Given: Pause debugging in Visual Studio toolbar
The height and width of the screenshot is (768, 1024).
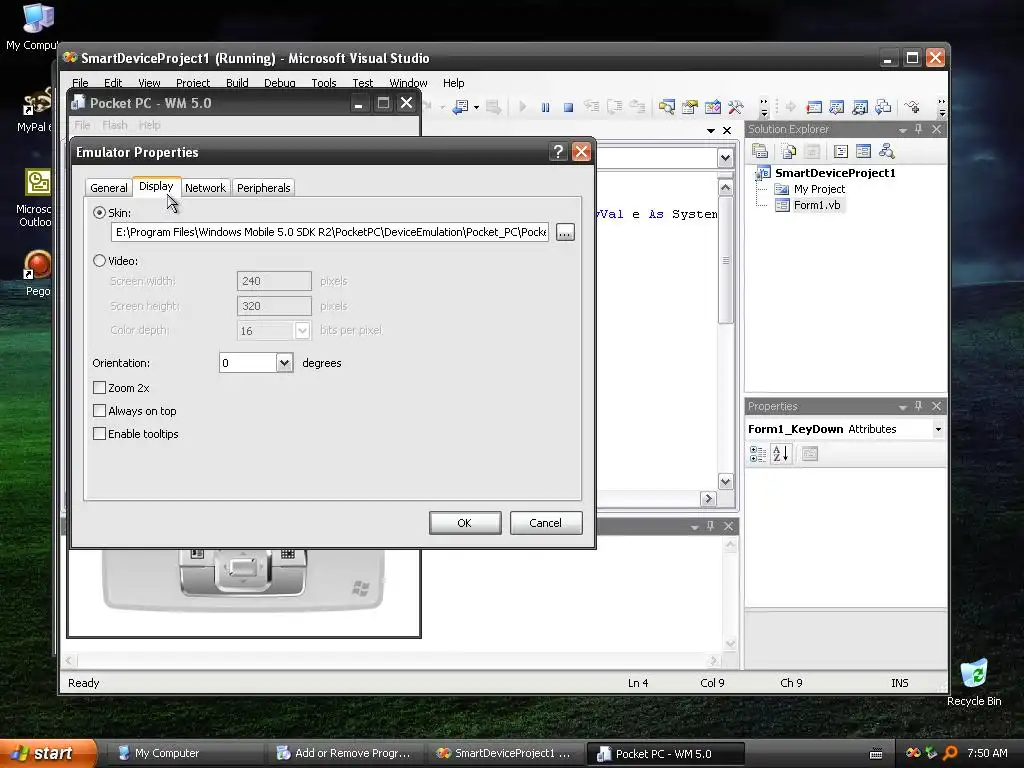Looking at the screenshot, I should click(545, 107).
